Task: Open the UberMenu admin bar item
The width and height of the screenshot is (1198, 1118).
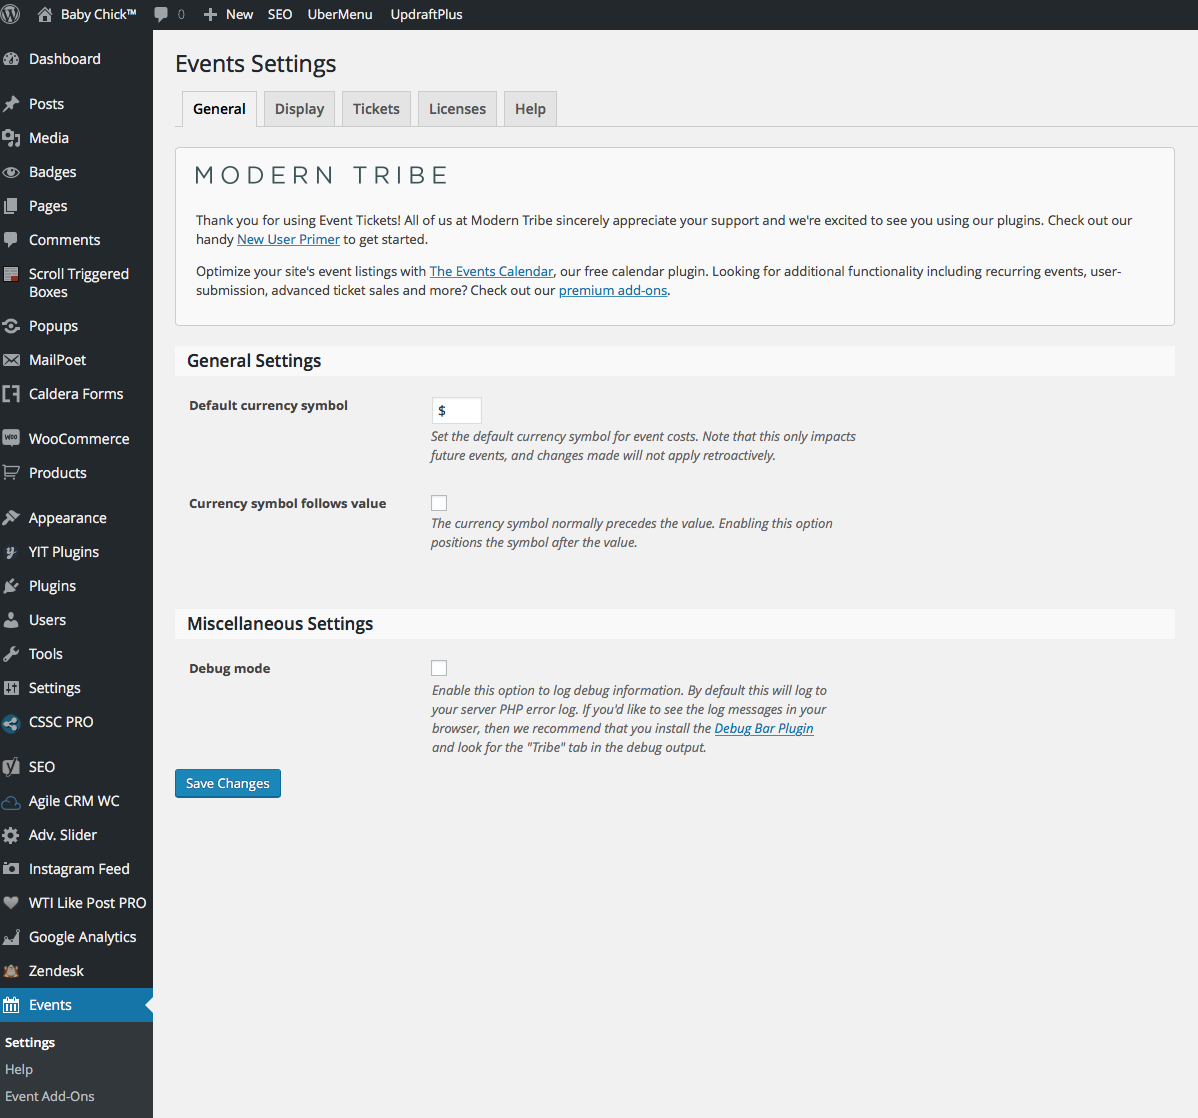Action: point(340,15)
